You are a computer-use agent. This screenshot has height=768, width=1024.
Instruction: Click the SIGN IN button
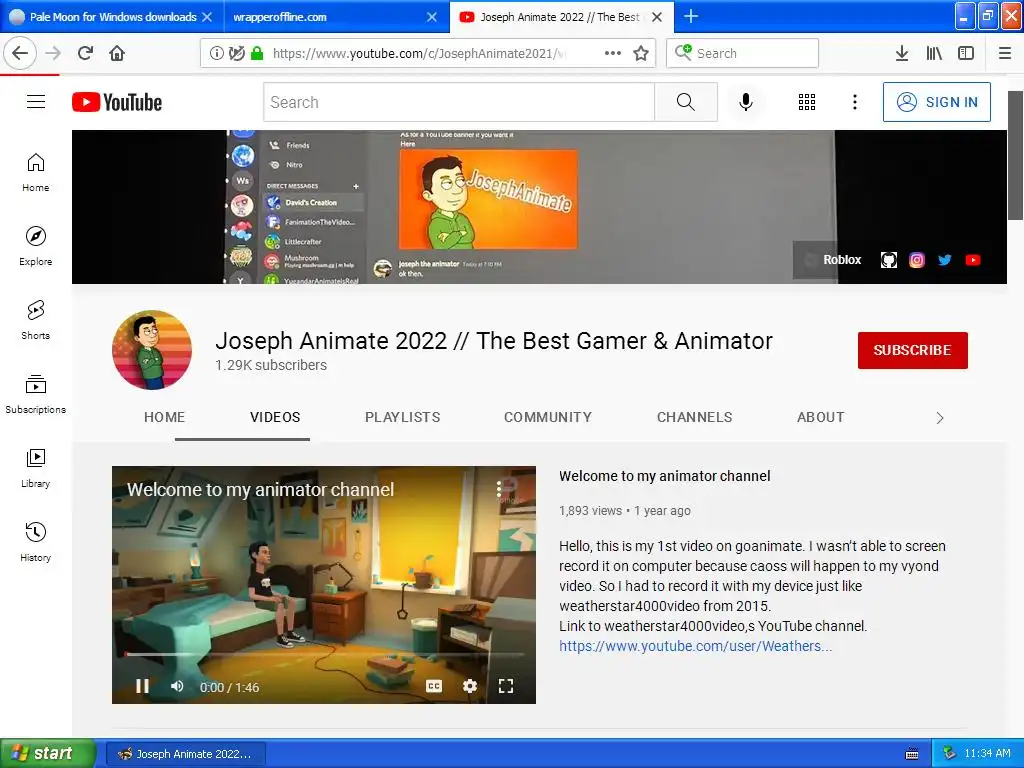pos(936,102)
